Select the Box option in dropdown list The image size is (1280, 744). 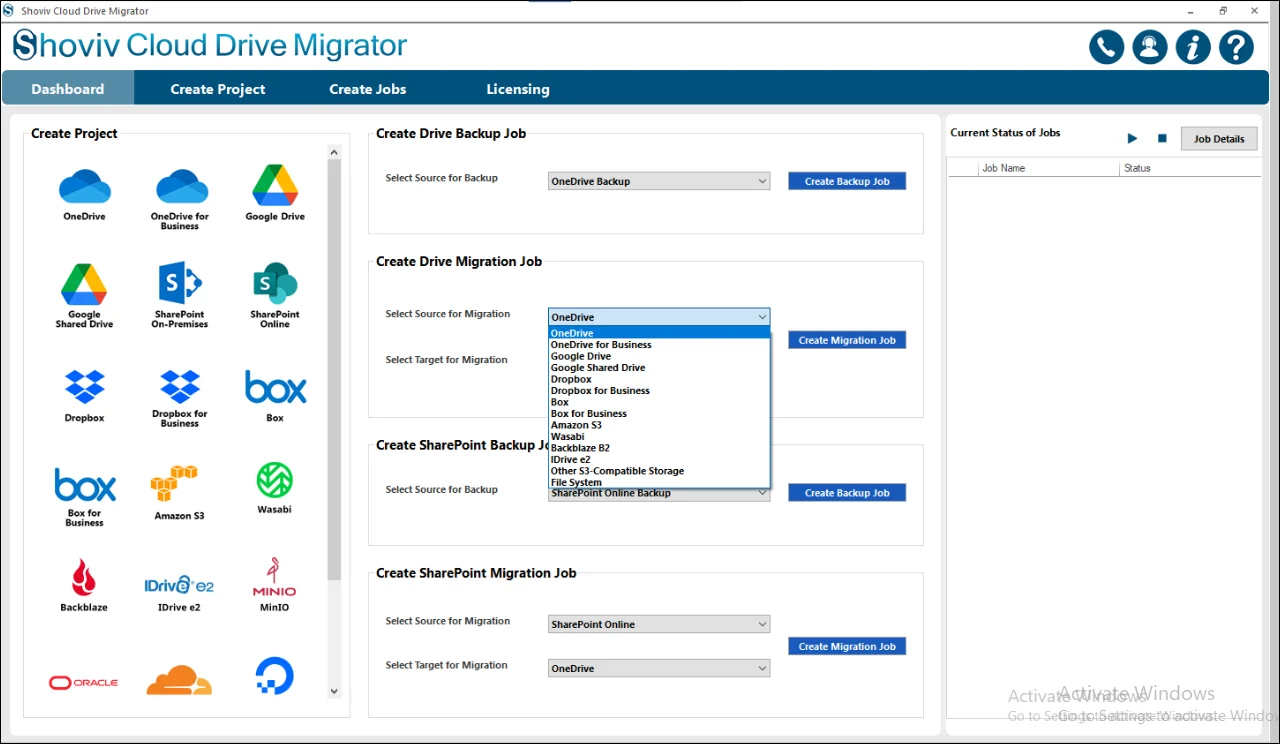click(x=659, y=402)
